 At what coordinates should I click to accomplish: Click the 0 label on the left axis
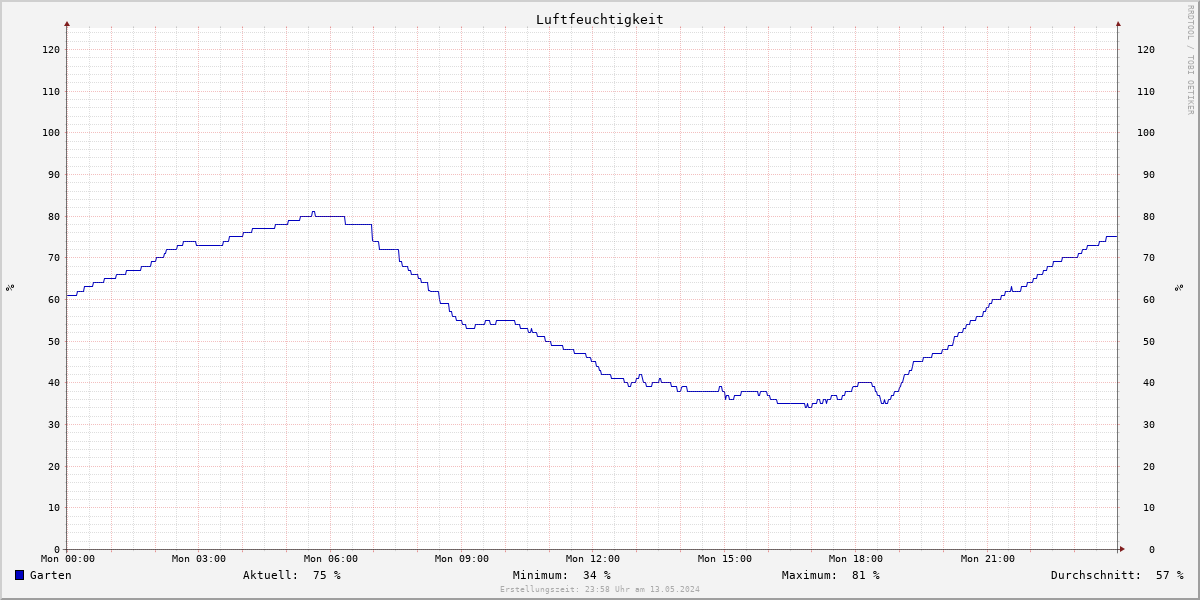pyautogui.click(x=56, y=549)
